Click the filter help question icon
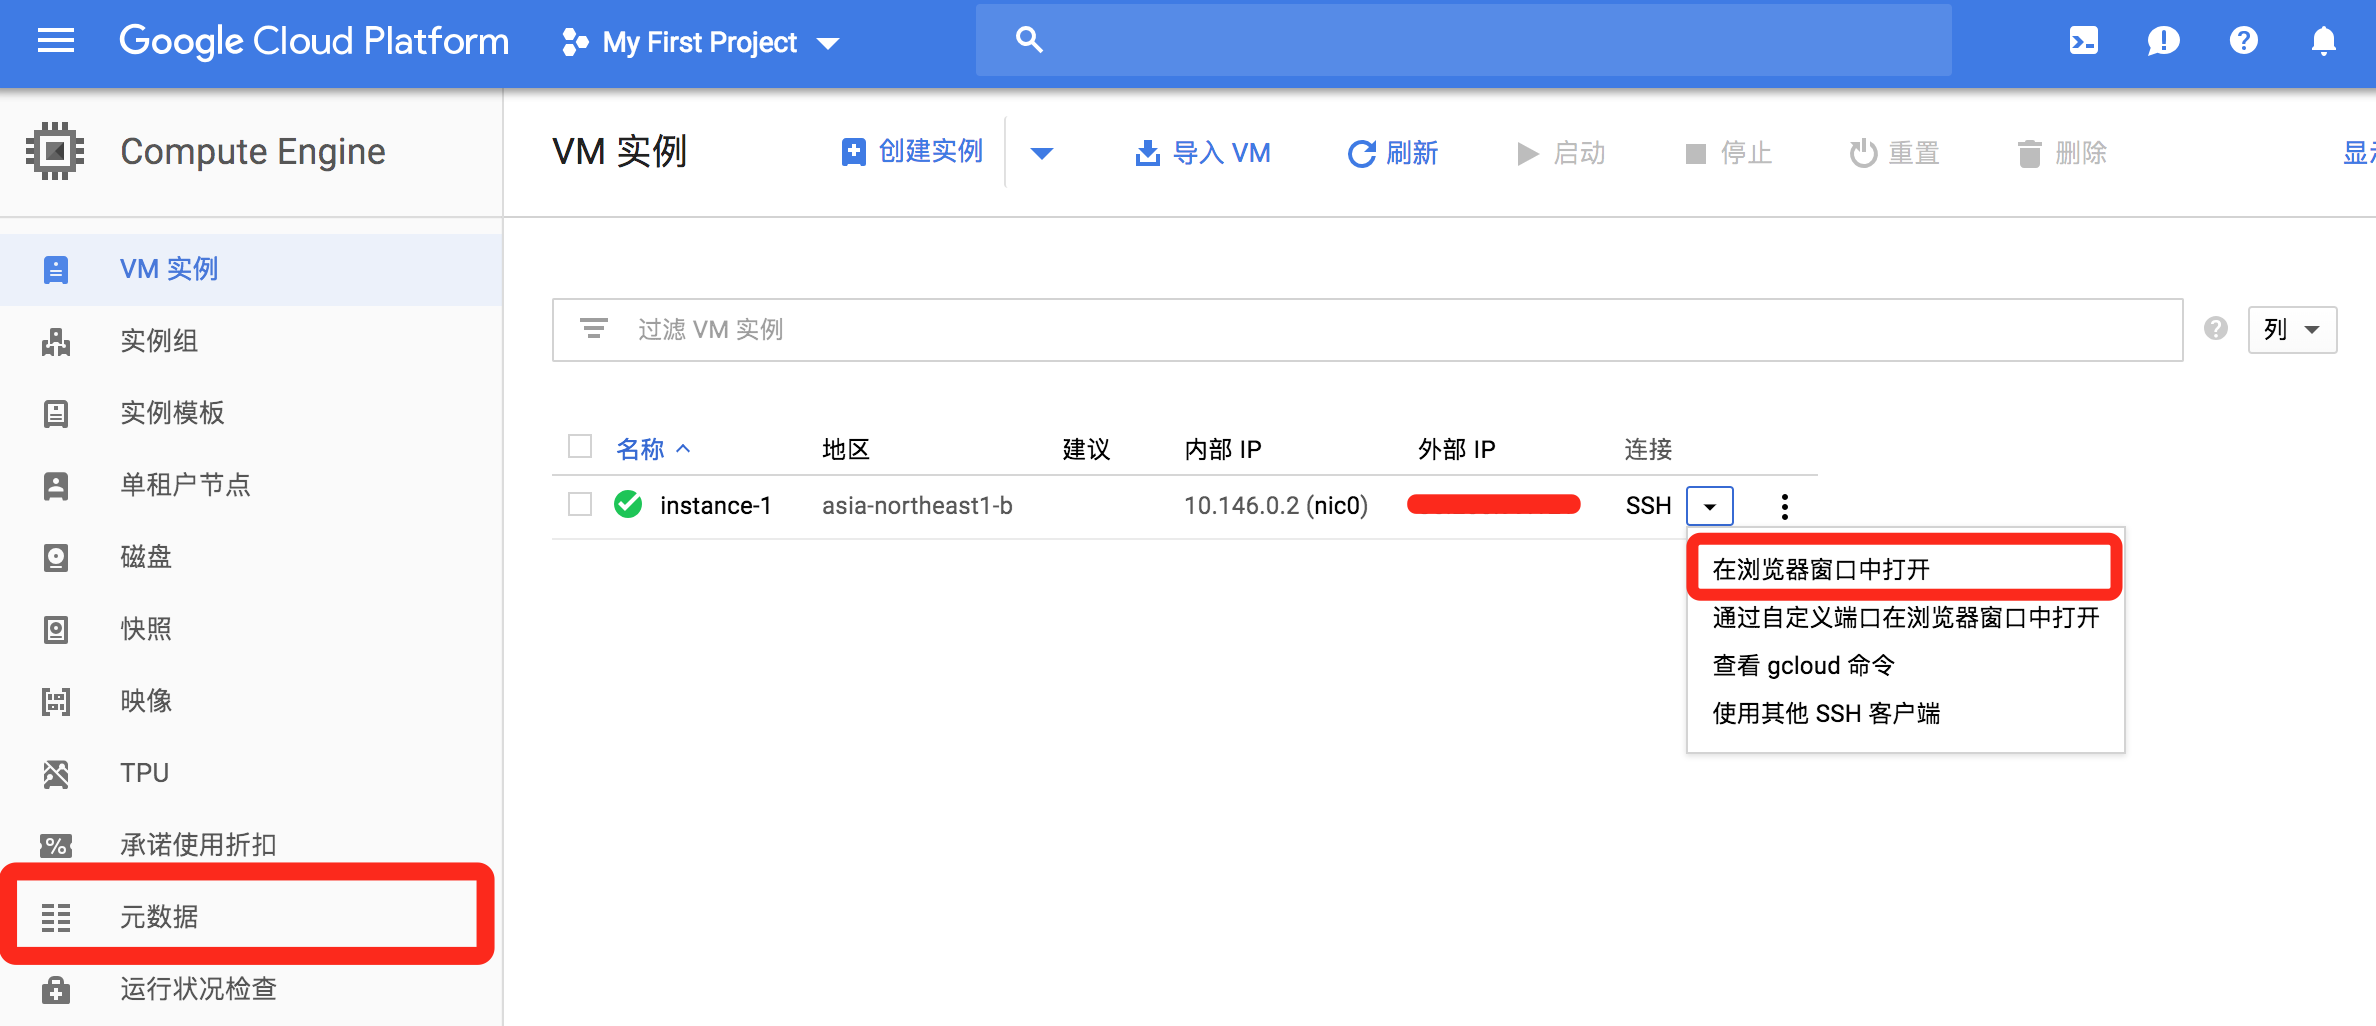 2216,328
